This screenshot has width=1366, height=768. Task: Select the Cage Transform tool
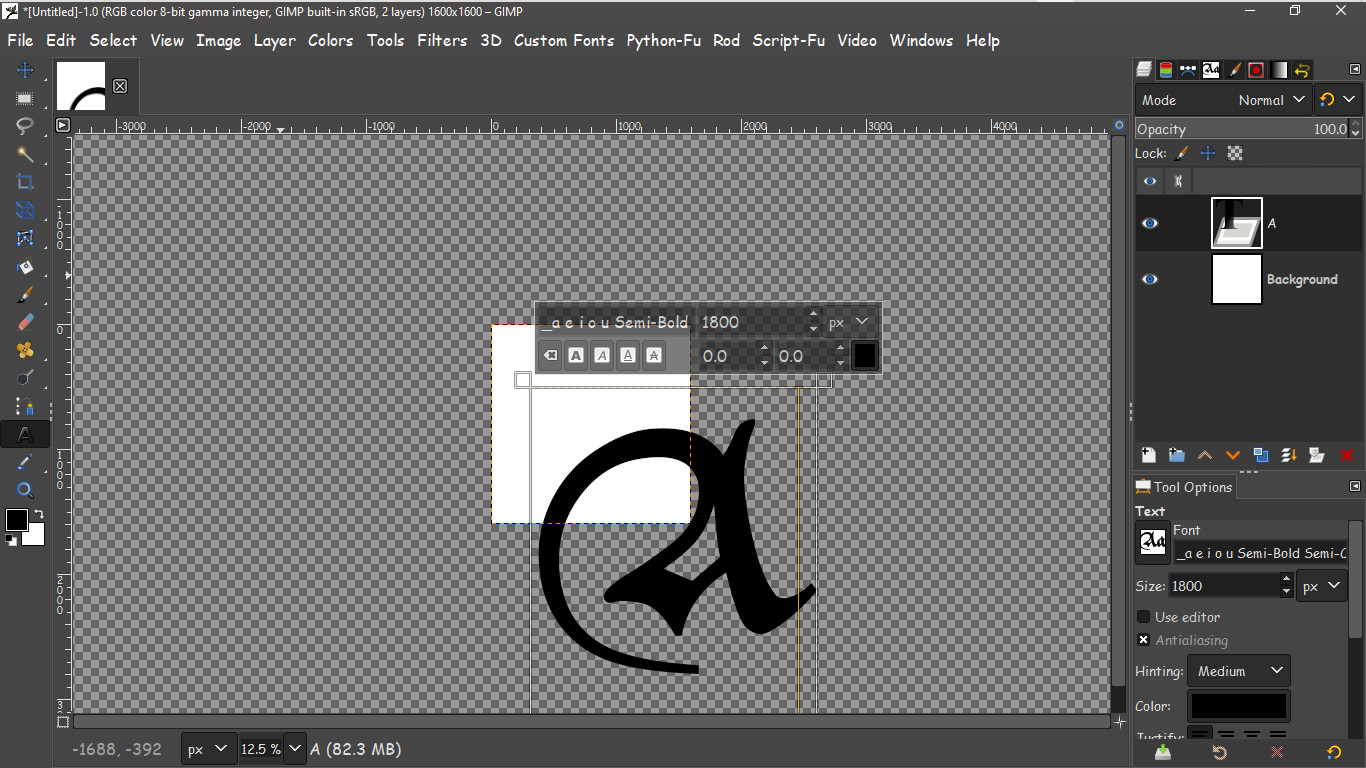25,238
